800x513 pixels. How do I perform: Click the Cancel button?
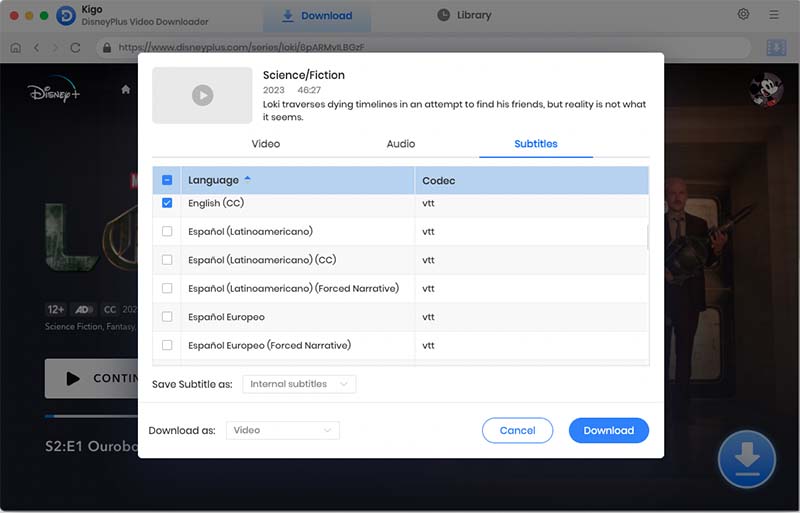(x=517, y=430)
